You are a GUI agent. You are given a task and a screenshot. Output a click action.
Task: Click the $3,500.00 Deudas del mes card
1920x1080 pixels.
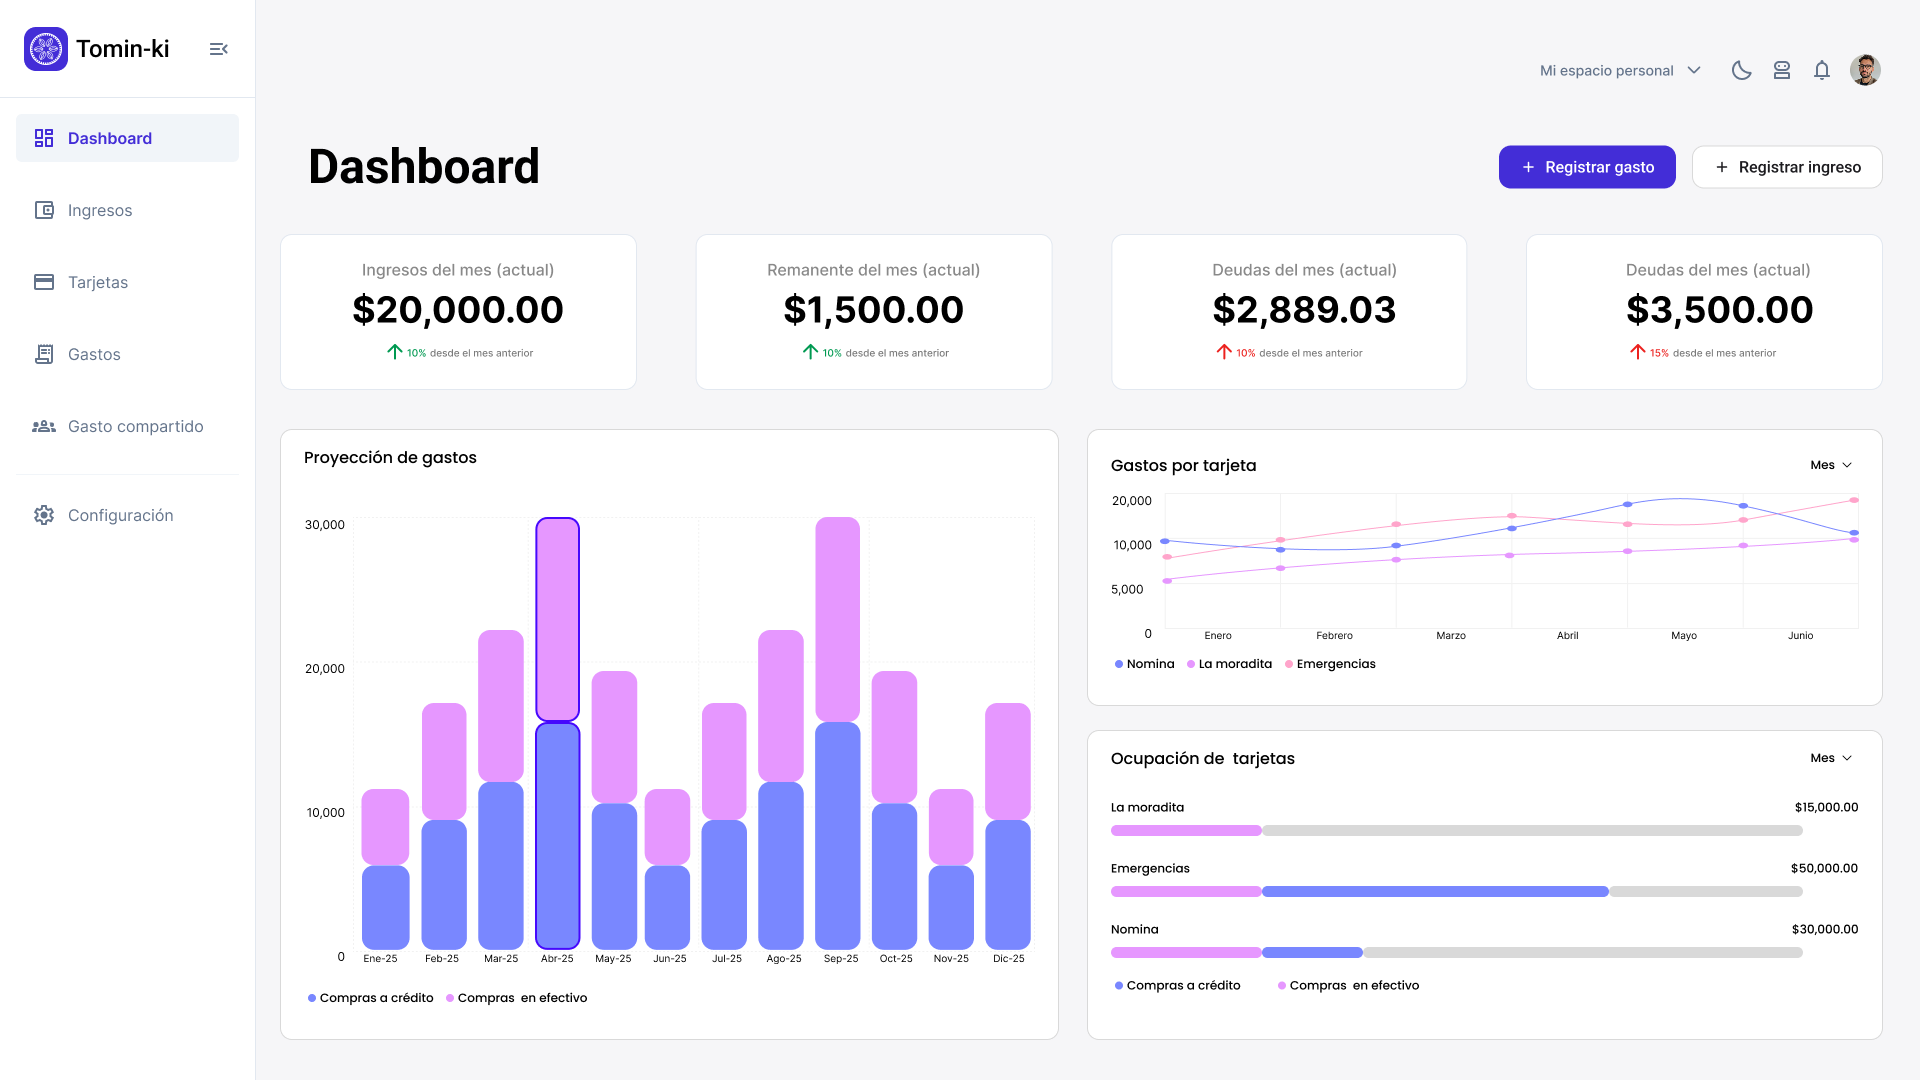(1704, 312)
